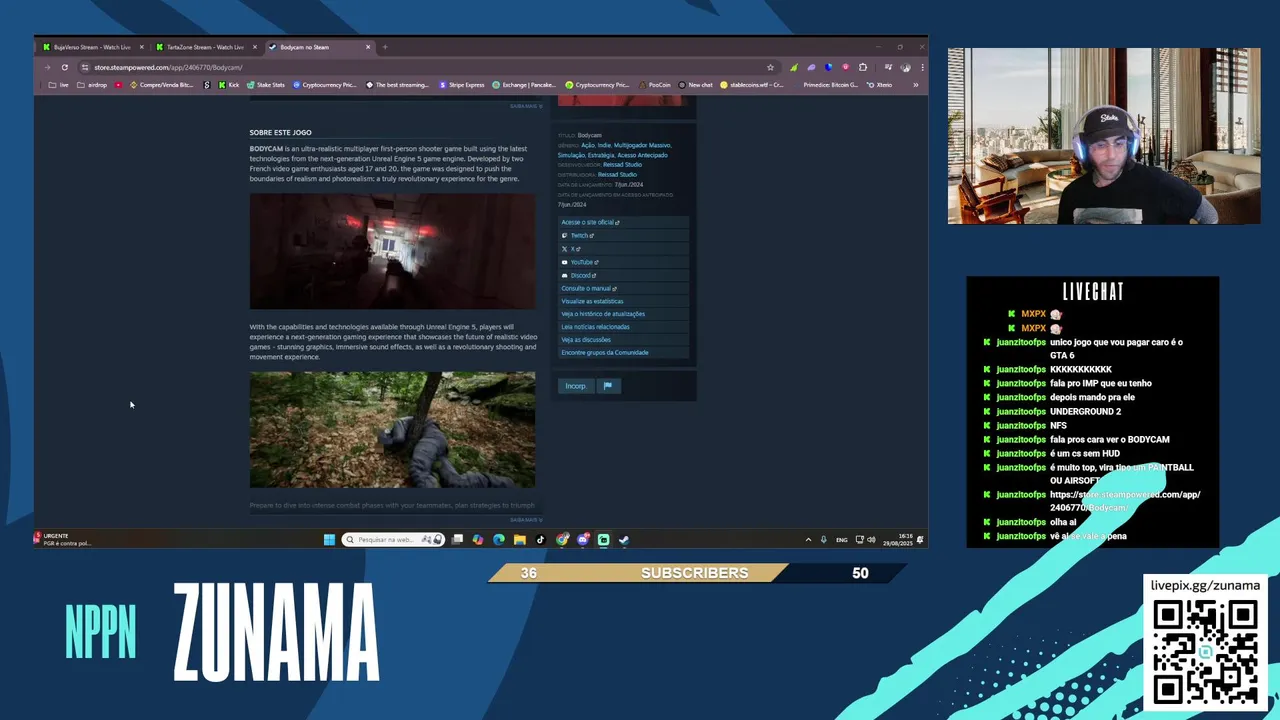
Task: Open the 'Multijogador Massivo' genre link
Action: tap(642, 145)
